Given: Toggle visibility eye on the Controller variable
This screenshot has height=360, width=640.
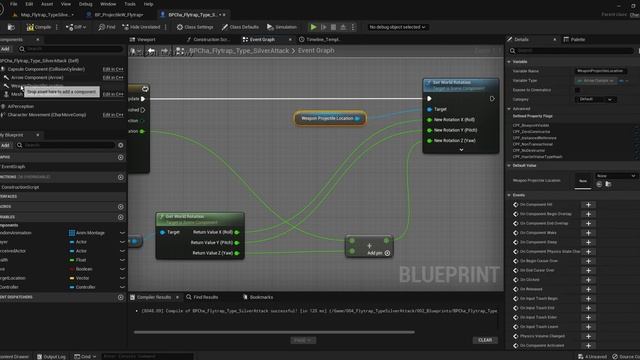Looking at the screenshot, I should pos(122,287).
